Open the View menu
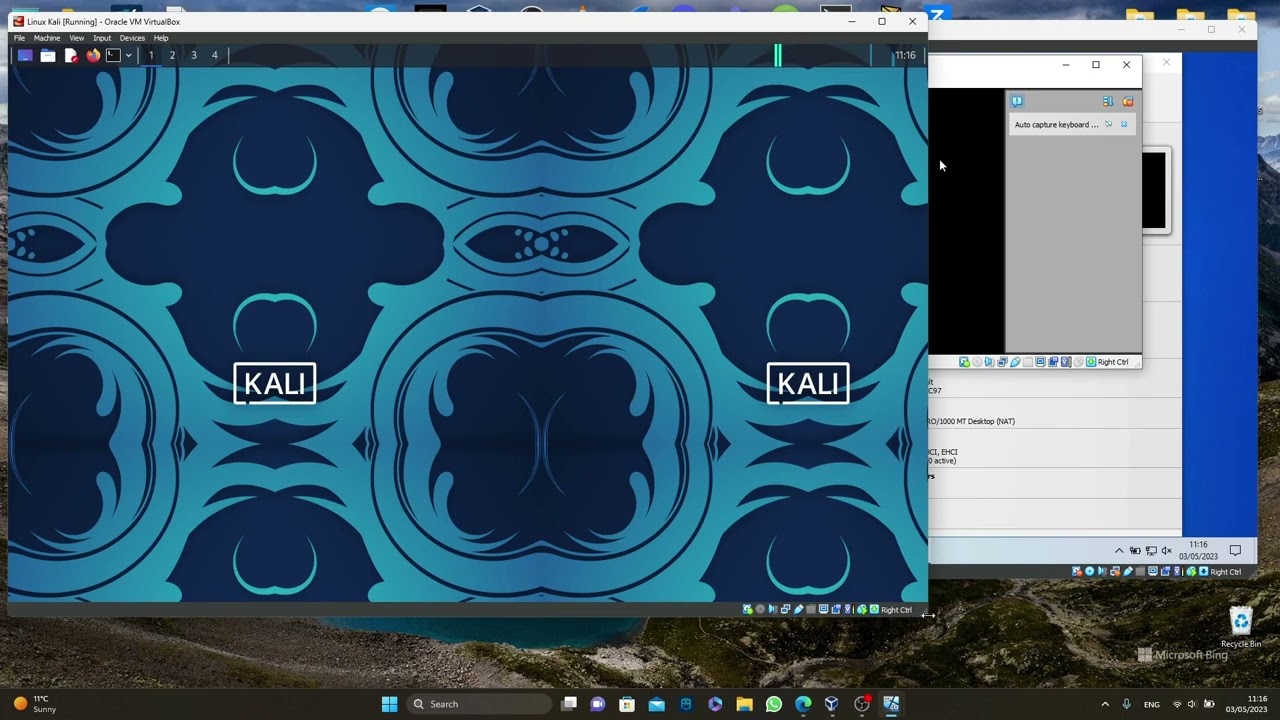 [77, 38]
